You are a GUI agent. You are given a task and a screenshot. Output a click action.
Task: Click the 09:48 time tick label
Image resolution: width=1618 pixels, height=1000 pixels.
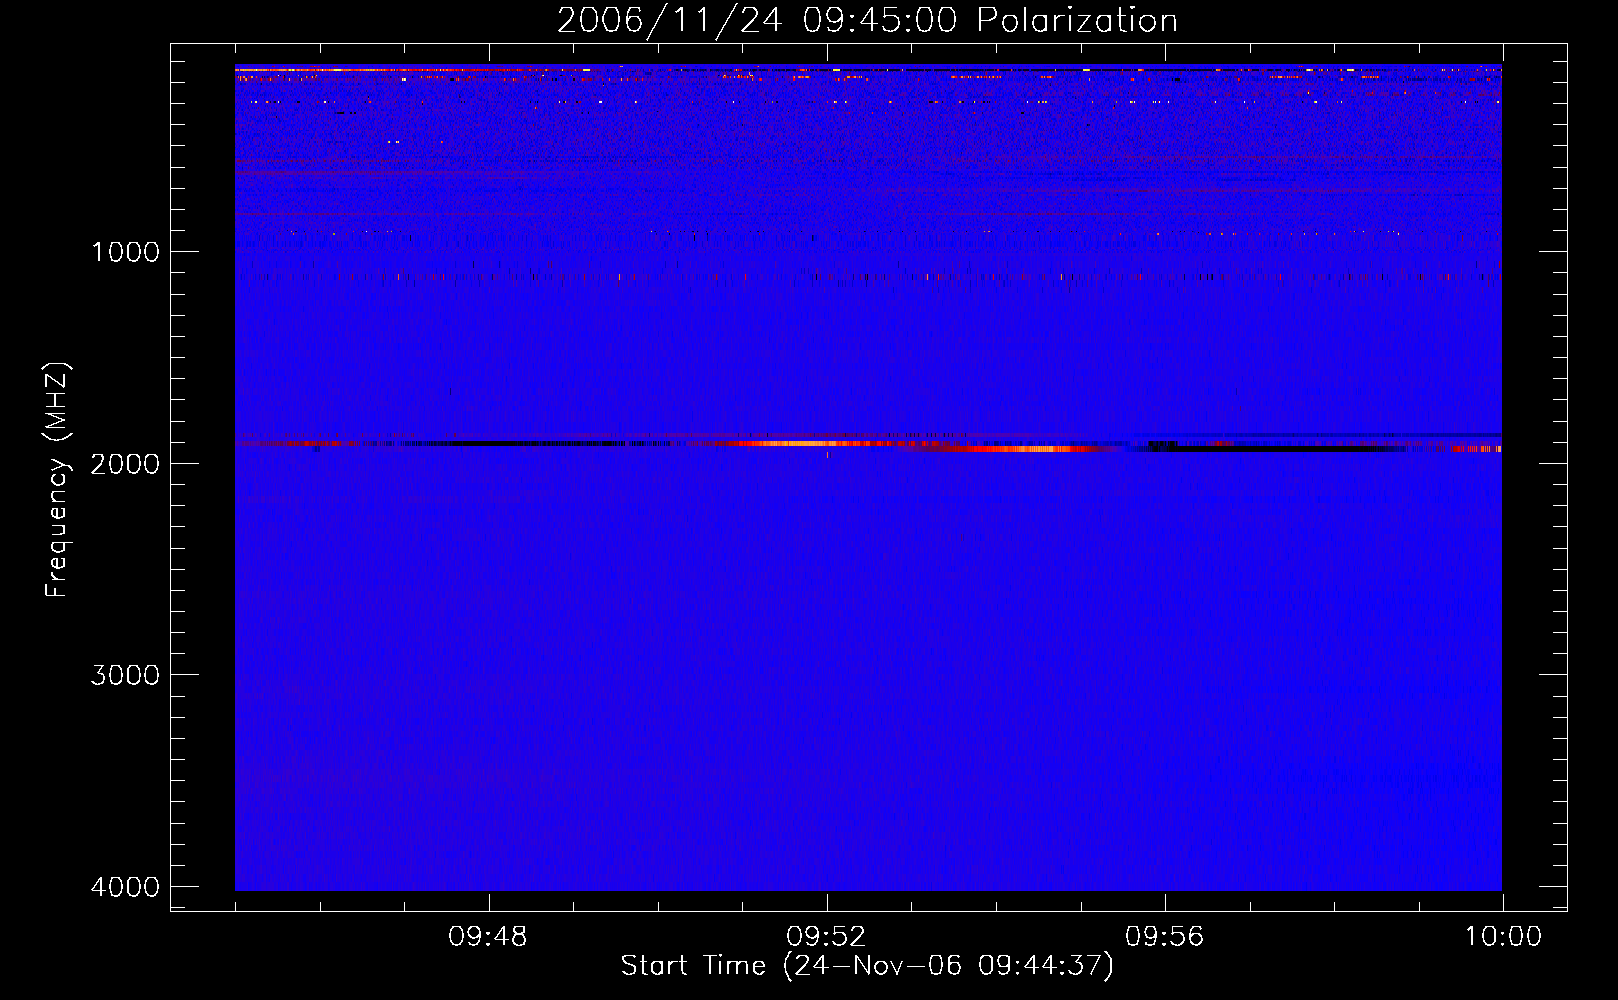click(488, 937)
